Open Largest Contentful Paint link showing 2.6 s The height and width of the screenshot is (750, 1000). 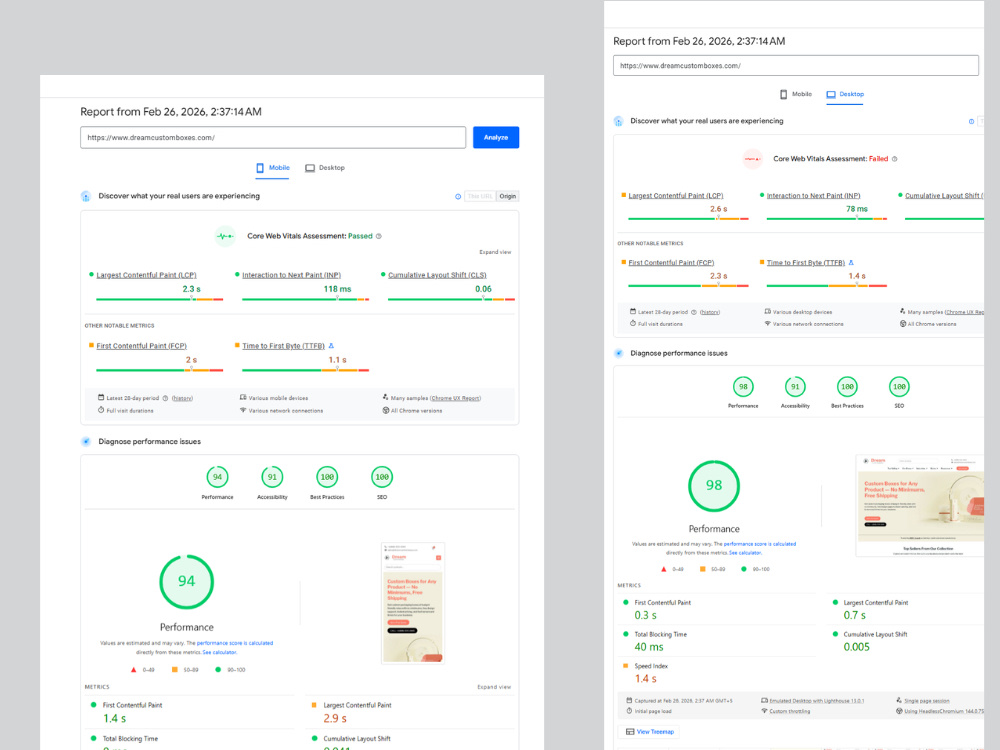(676, 195)
